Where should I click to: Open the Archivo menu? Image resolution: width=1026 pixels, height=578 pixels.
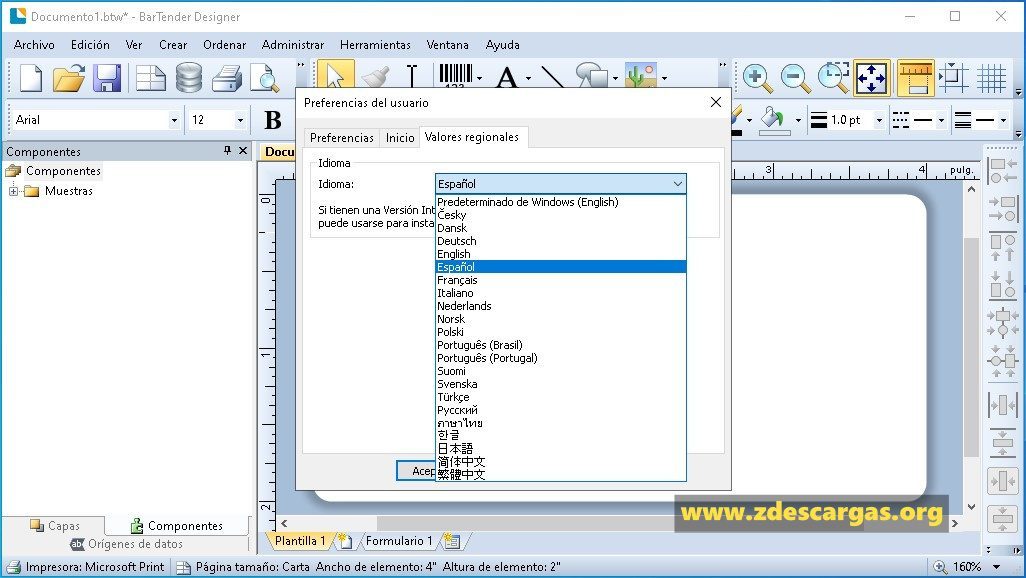click(x=34, y=45)
